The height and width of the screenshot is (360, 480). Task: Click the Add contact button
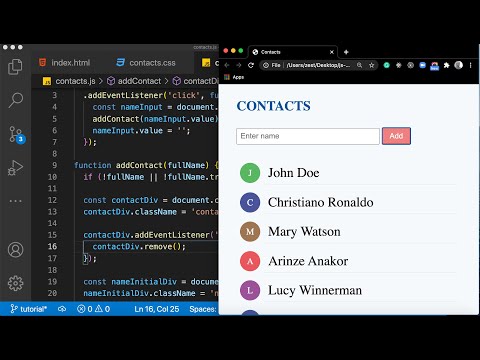[x=396, y=136]
